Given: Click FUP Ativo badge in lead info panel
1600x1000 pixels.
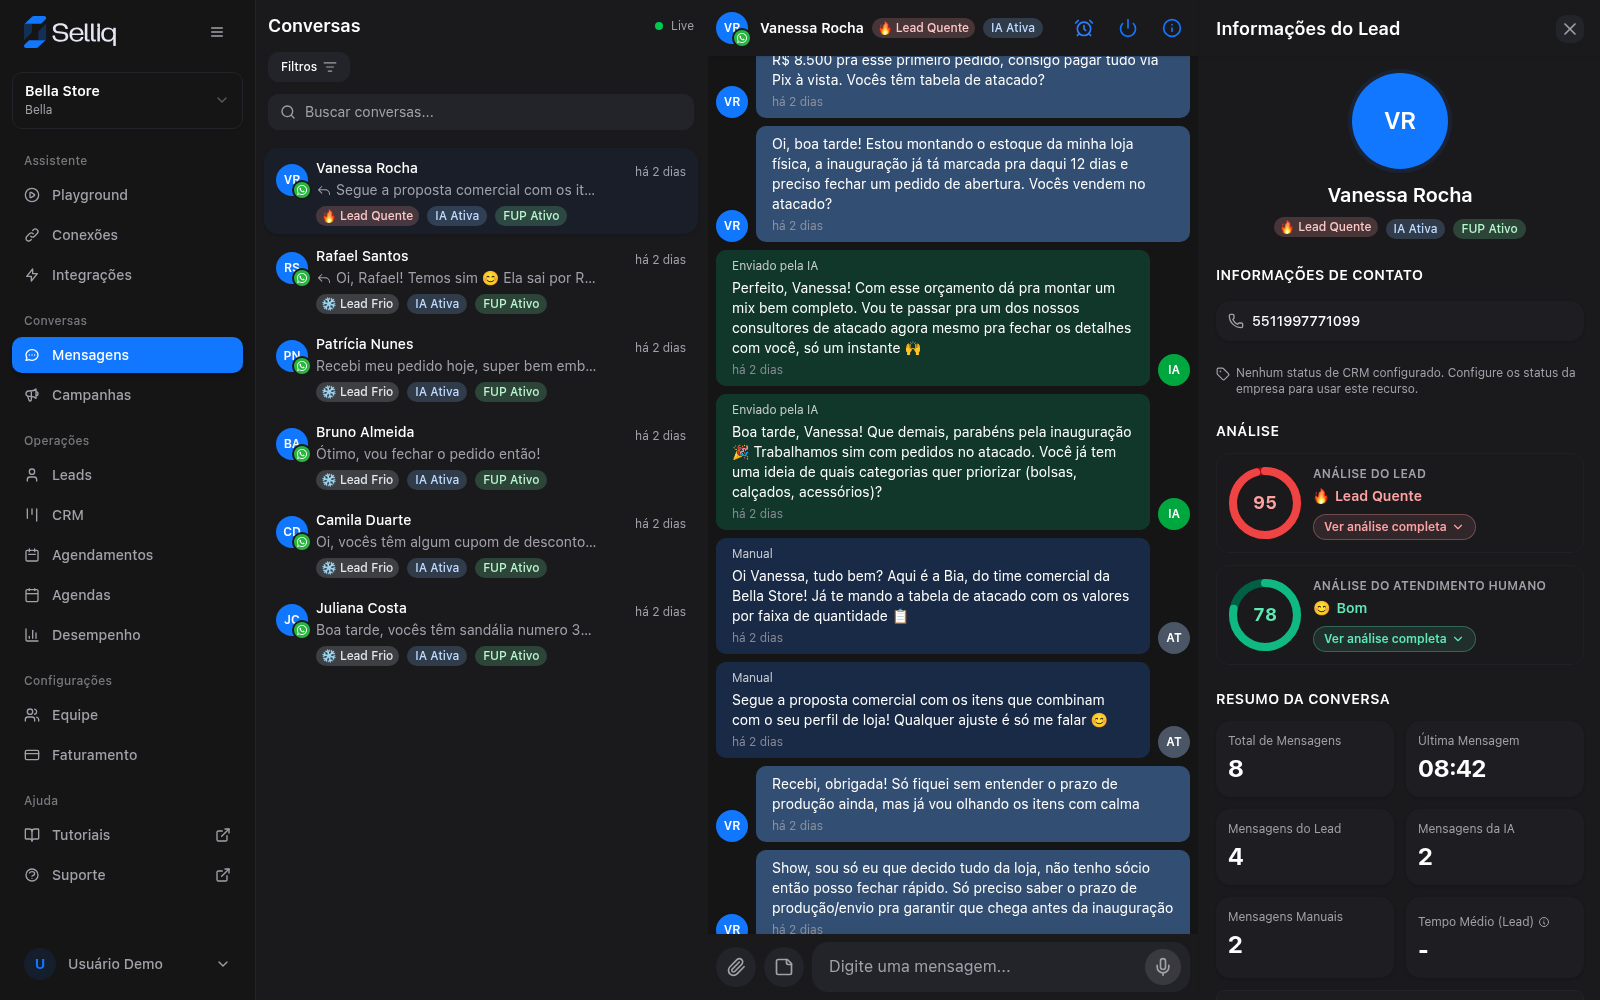Looking at the screenshot, I should [1489, 229].
